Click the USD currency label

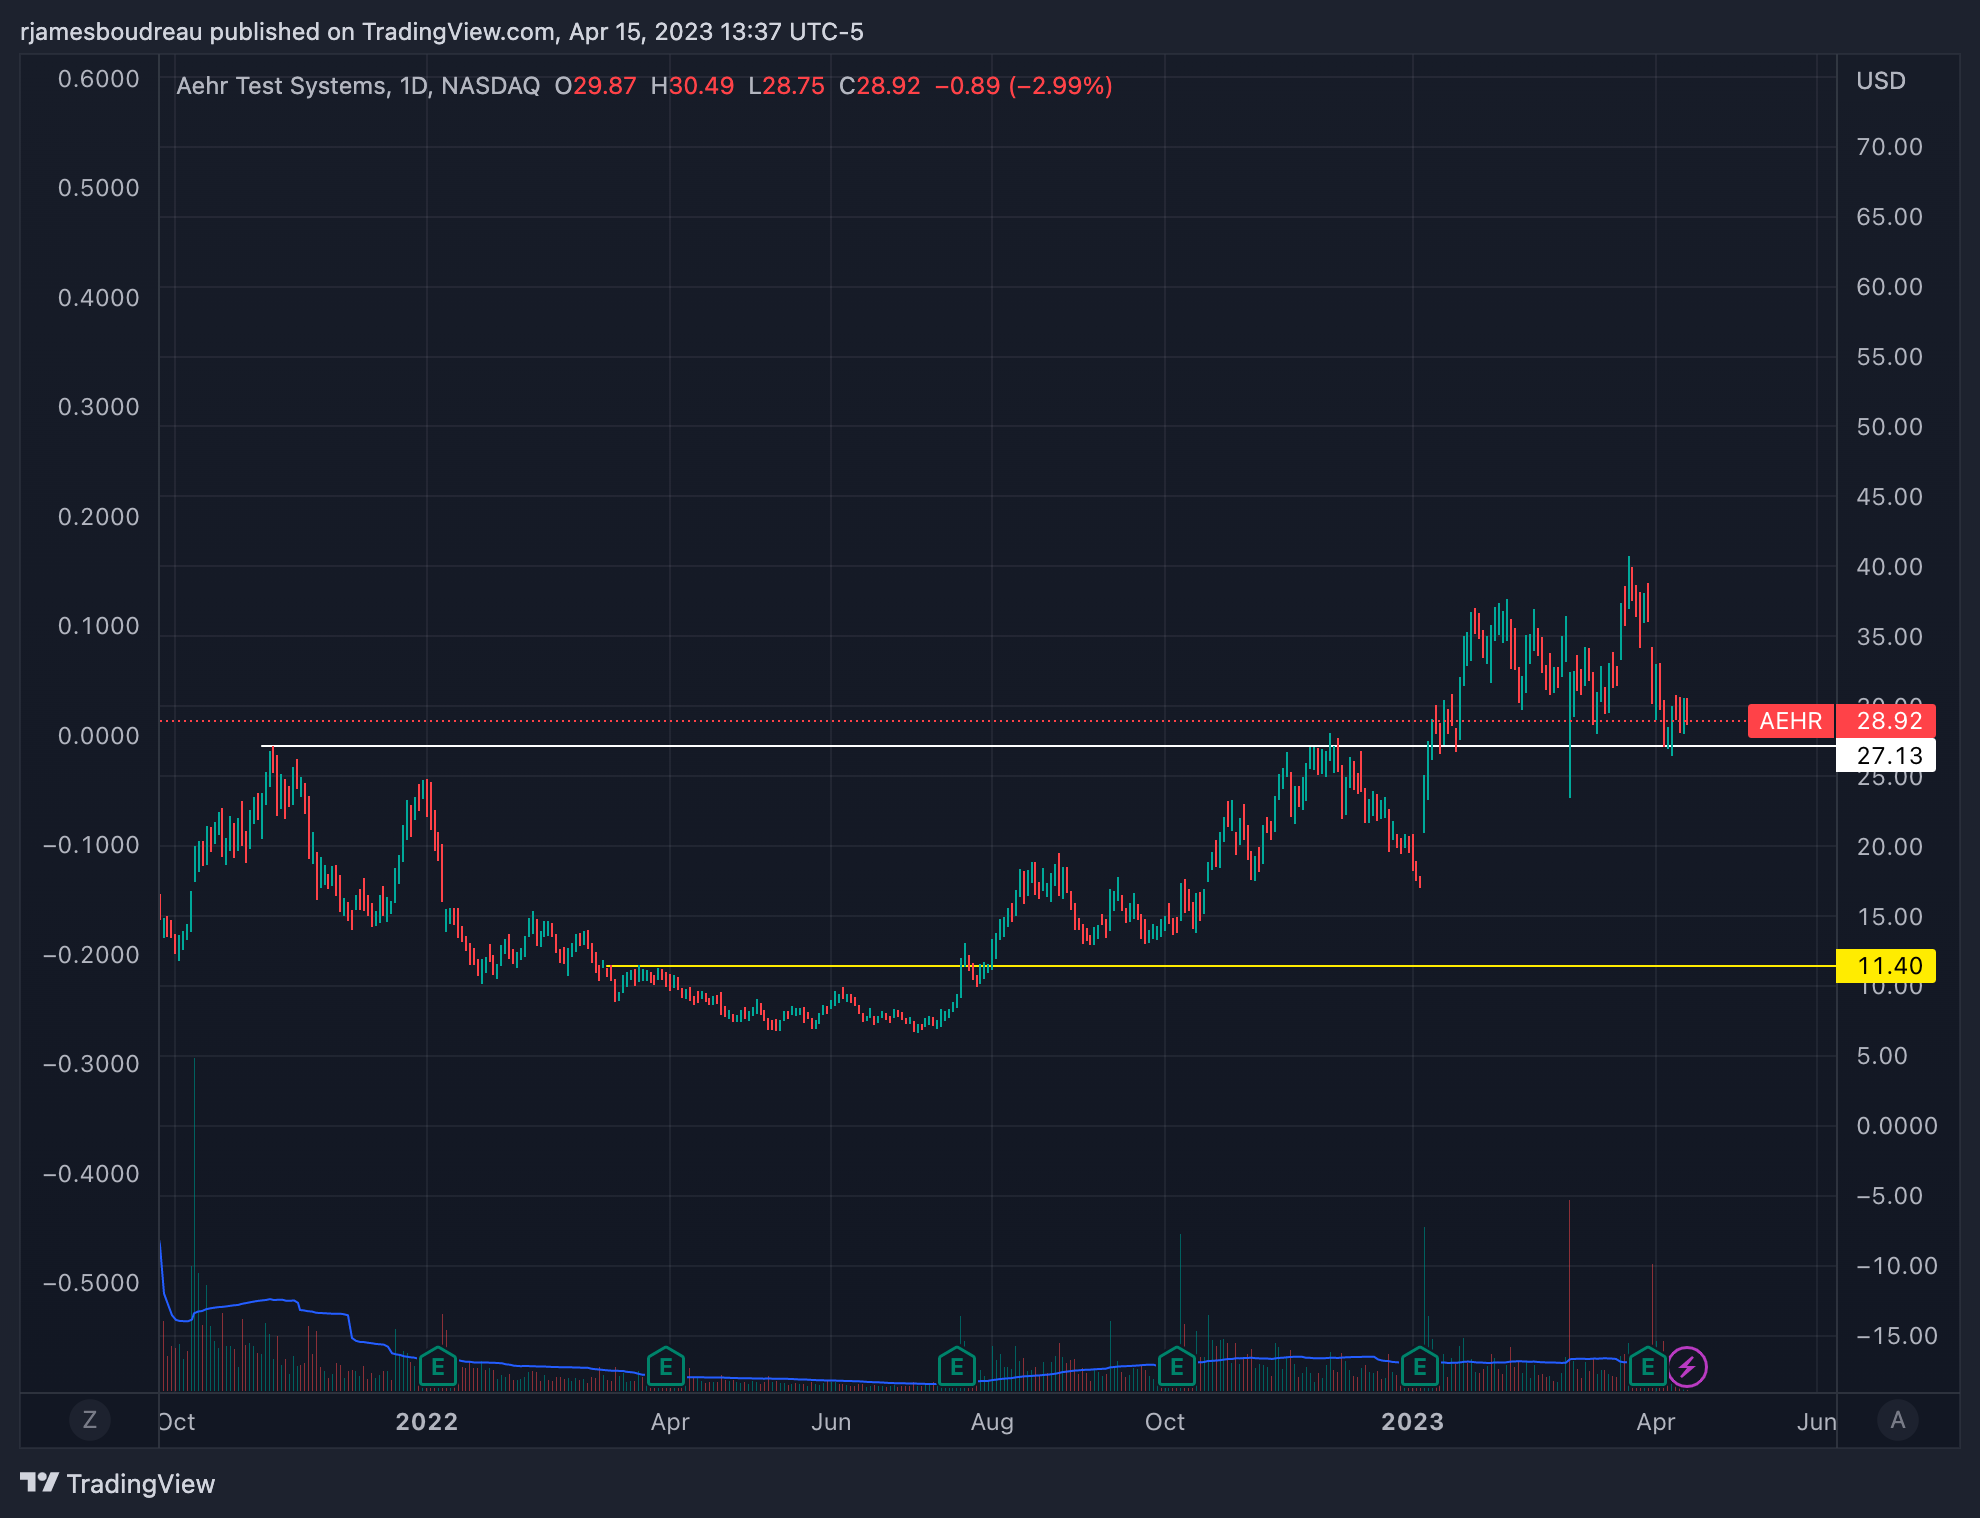[1880, 81]
